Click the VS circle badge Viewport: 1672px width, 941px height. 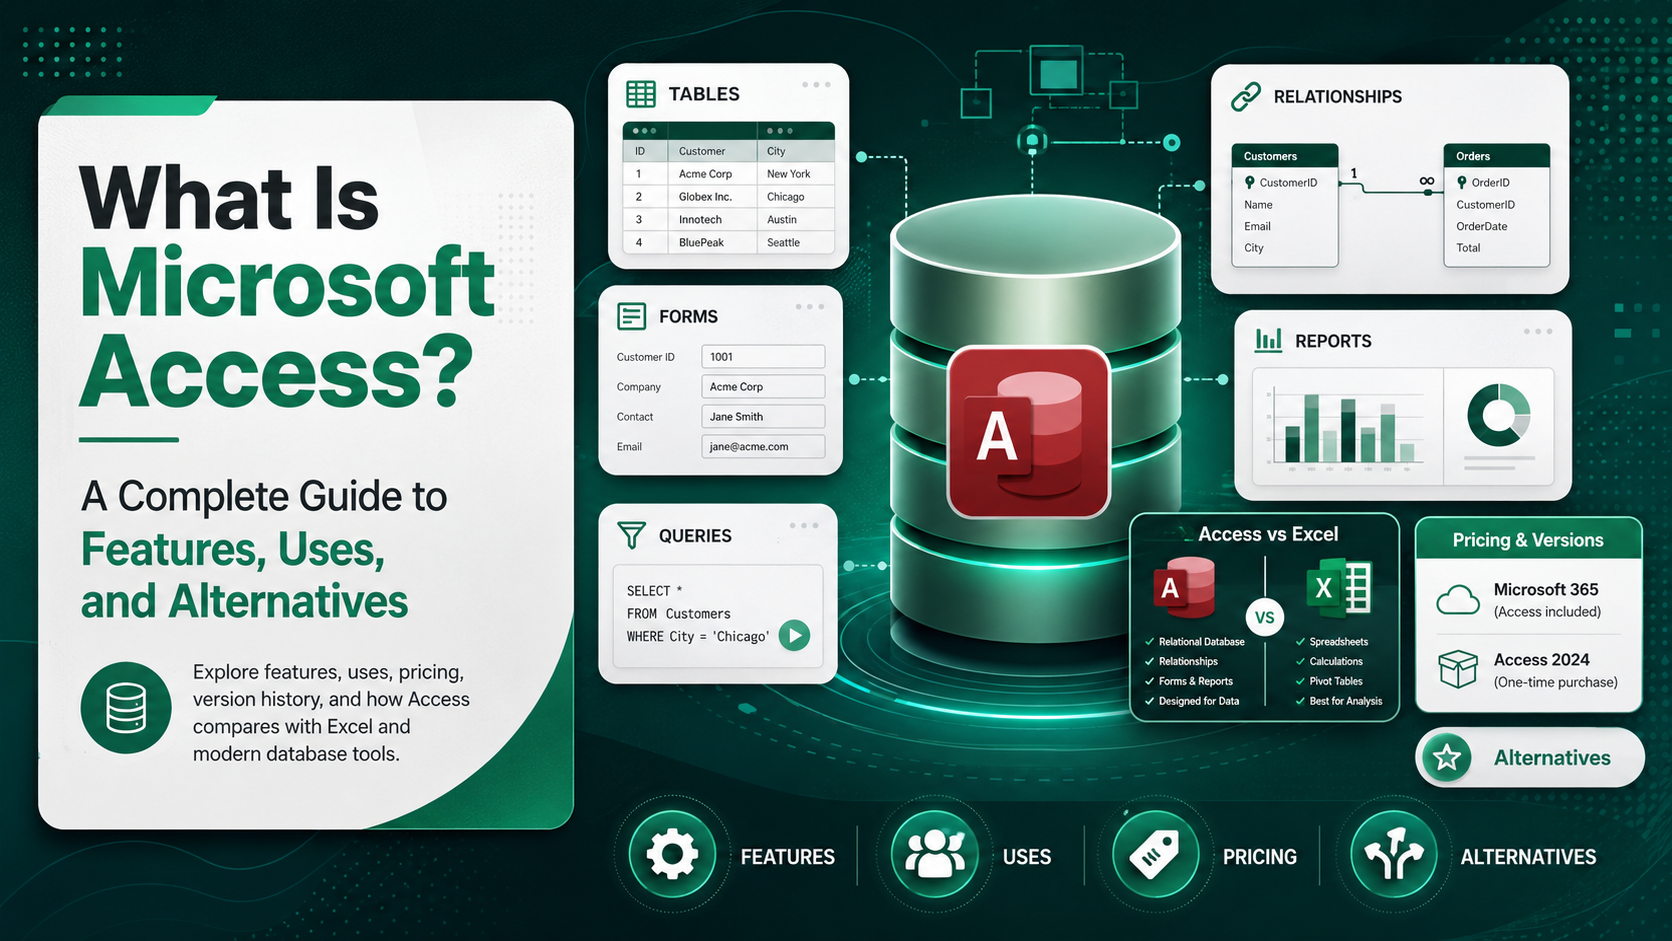1265,617
